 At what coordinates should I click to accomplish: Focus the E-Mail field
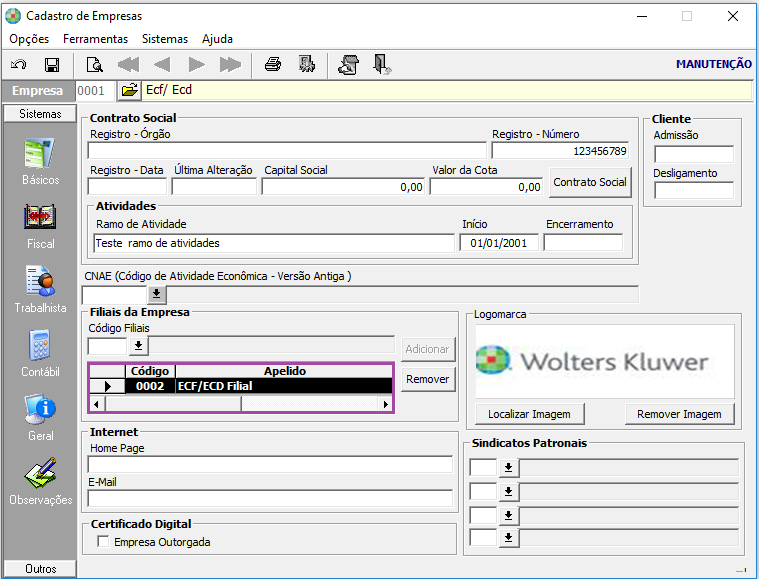(270, 498)
